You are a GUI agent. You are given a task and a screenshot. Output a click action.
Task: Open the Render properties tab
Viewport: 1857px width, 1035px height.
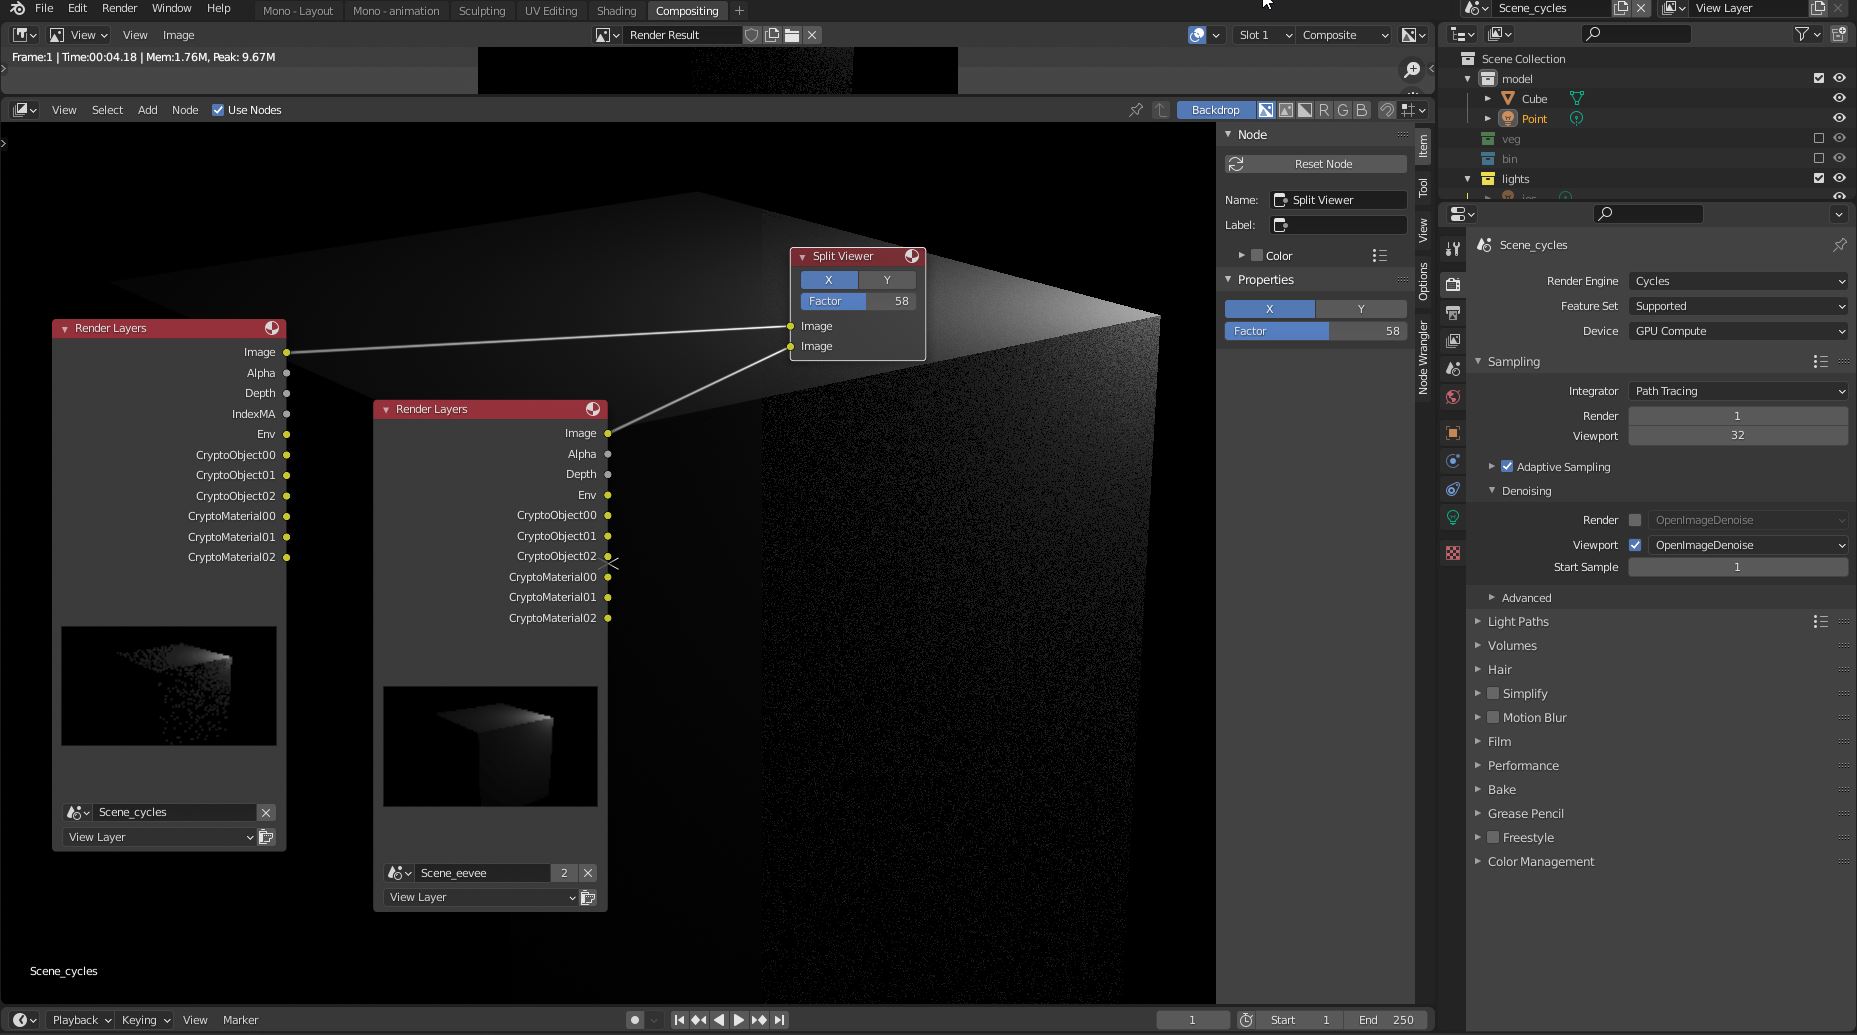pyautogui.click(x=1453, y=285)
